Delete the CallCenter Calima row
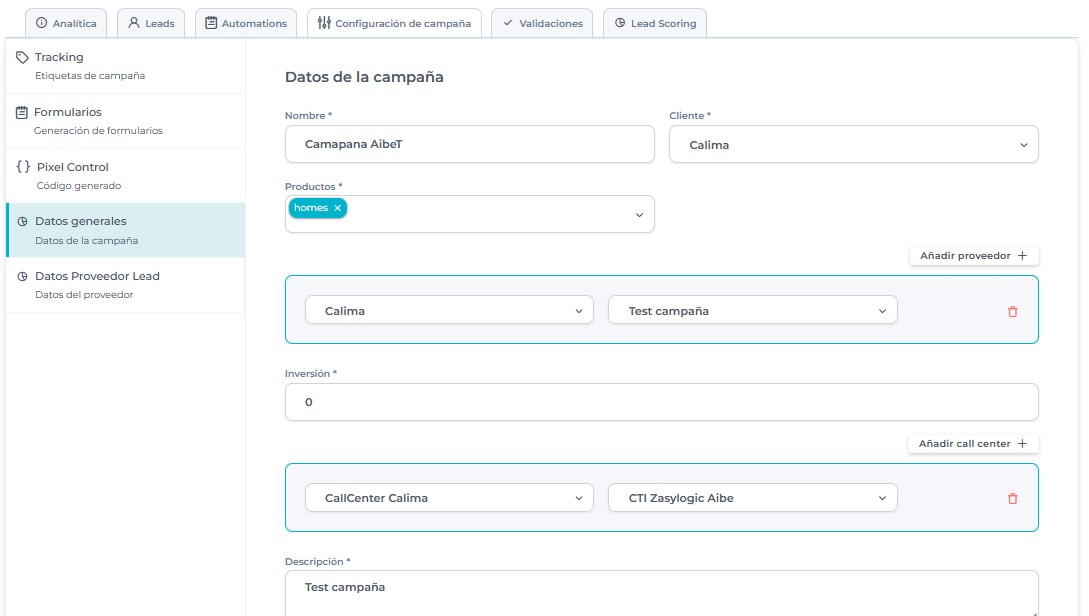 pyautogui.click(x=1012, y=498)
